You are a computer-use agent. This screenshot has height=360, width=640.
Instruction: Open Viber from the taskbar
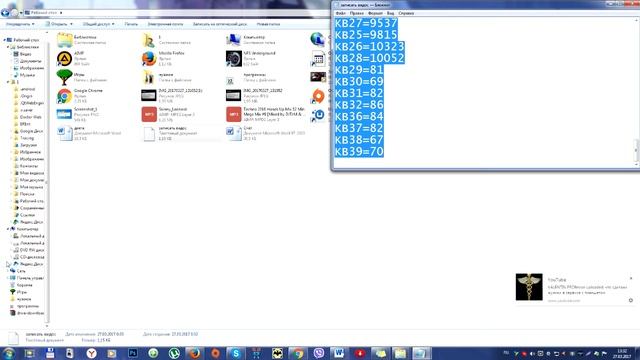pyautogui.click(x=319, y=353)
